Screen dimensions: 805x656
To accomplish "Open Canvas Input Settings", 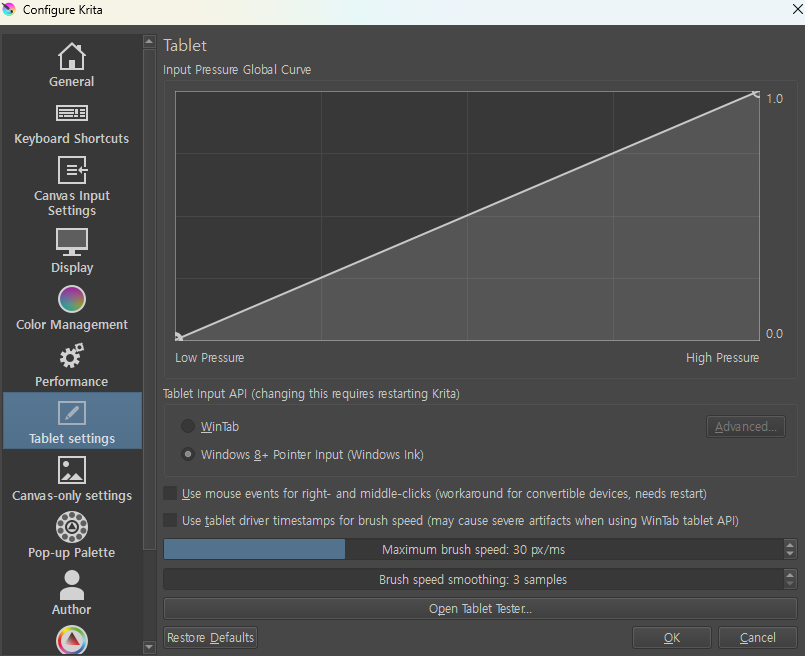I will 71,186.
